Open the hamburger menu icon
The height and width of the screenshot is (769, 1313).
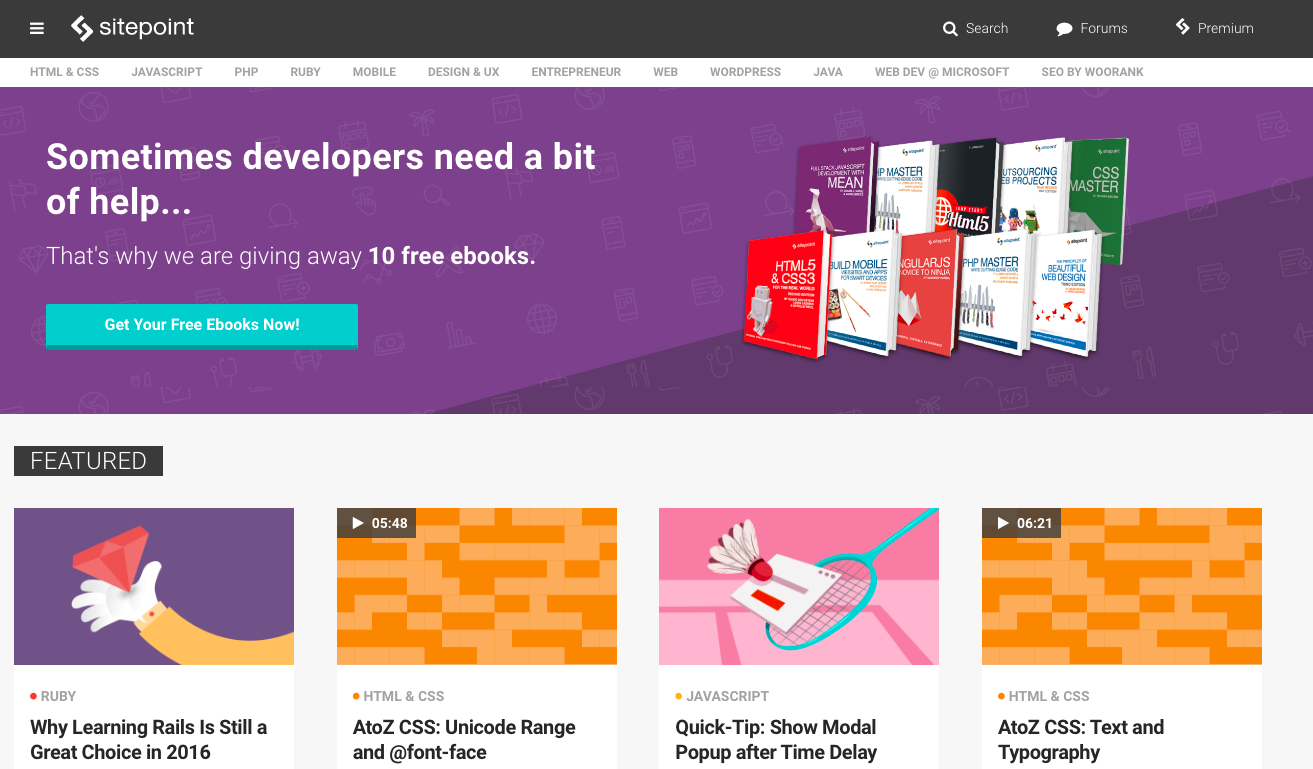pyautogui.click(x=37, y=28)
